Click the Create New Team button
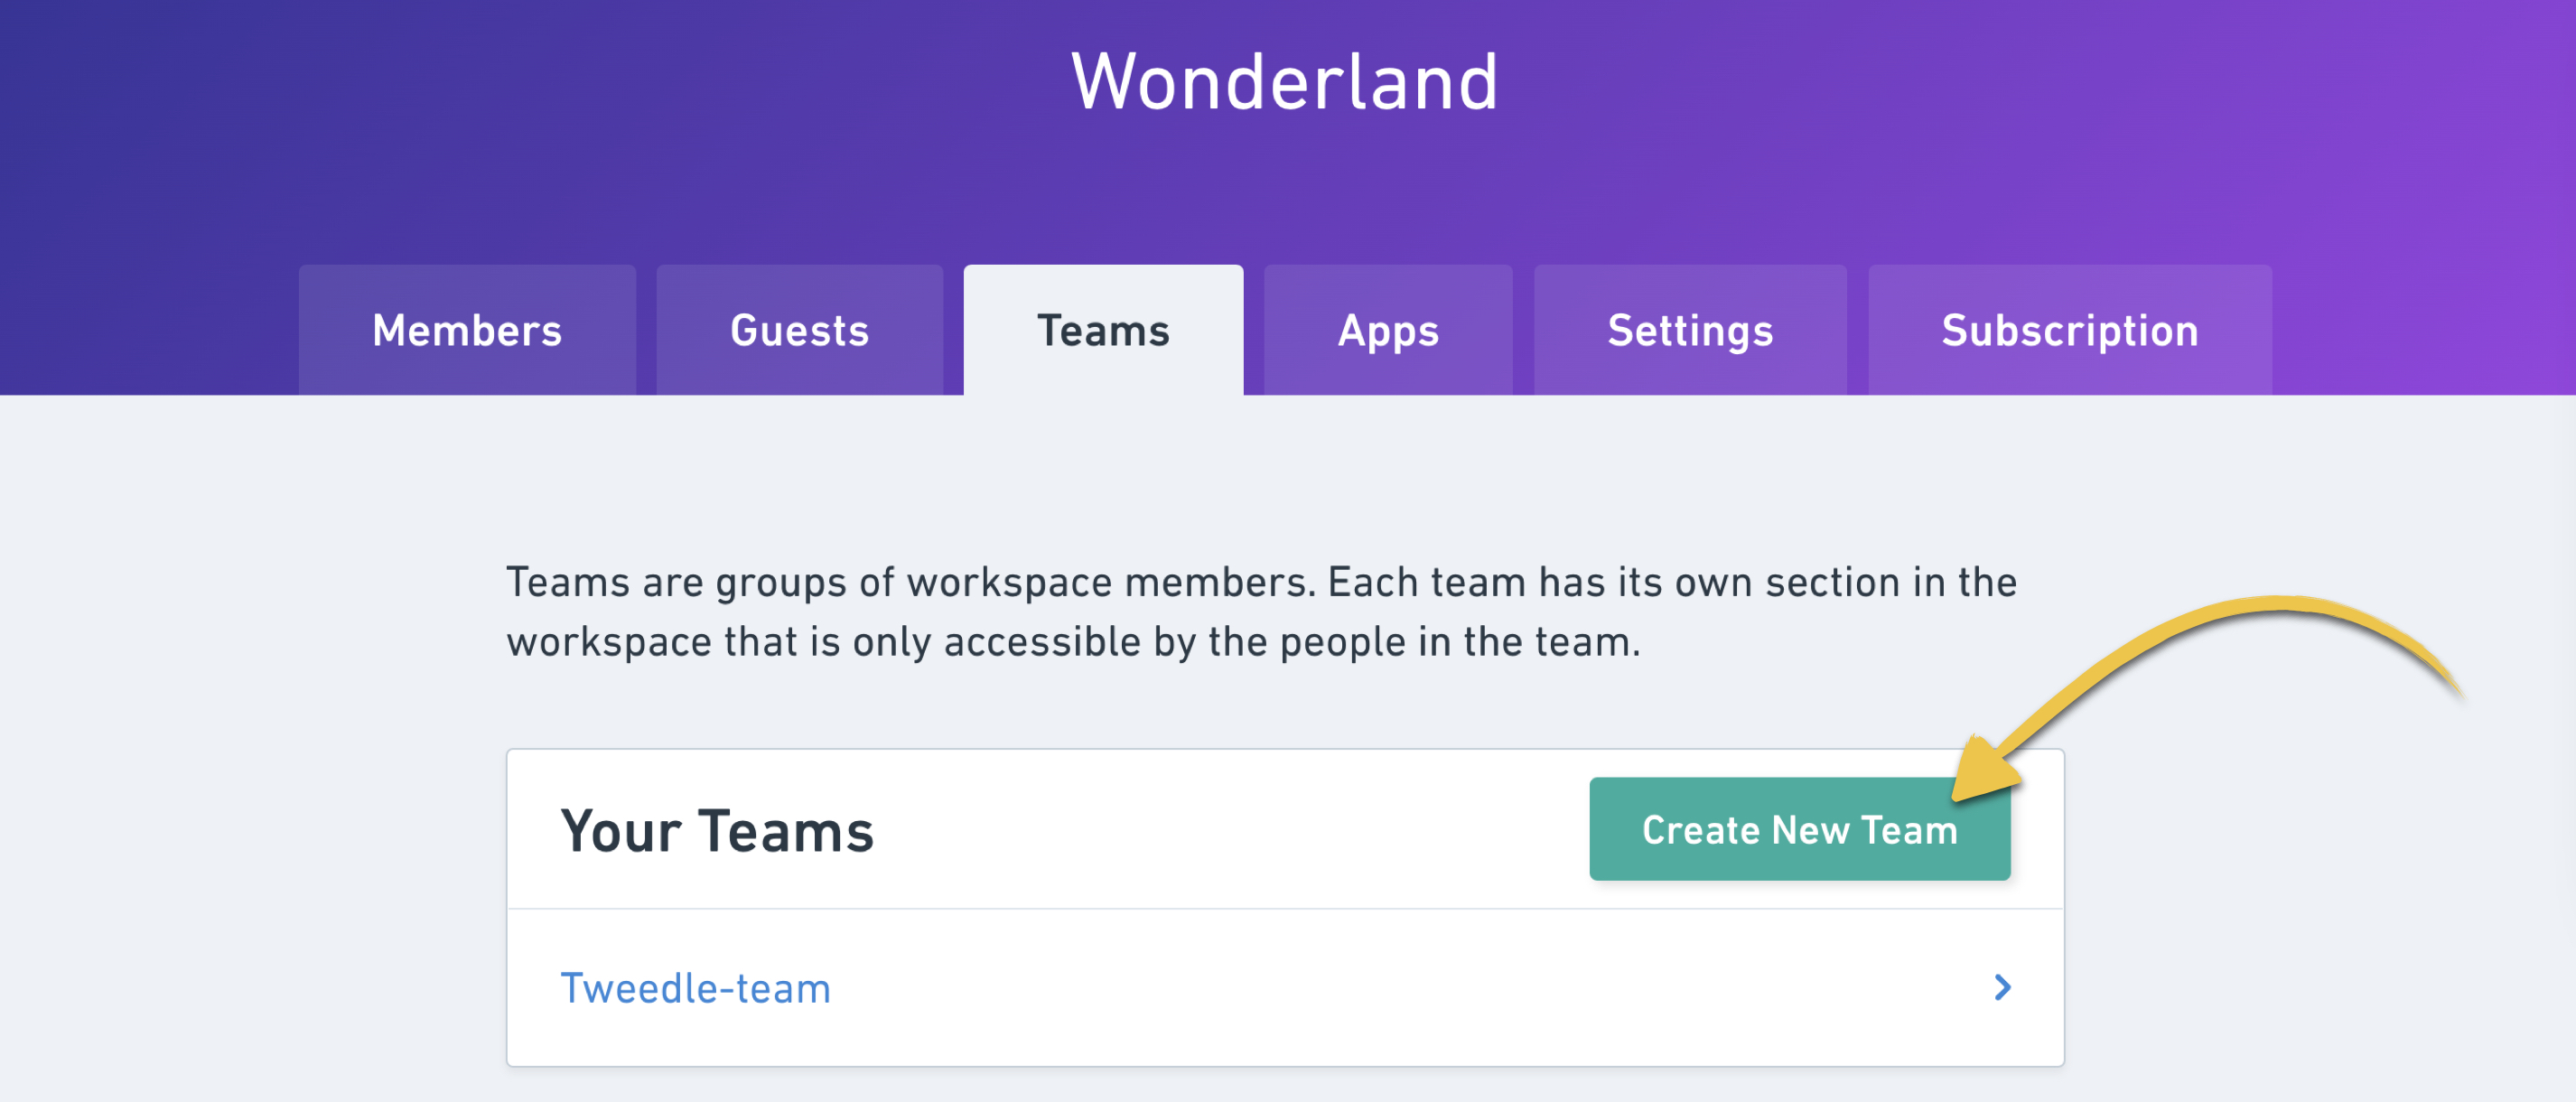The image size is (2576, 1102). coord(1799,829)
